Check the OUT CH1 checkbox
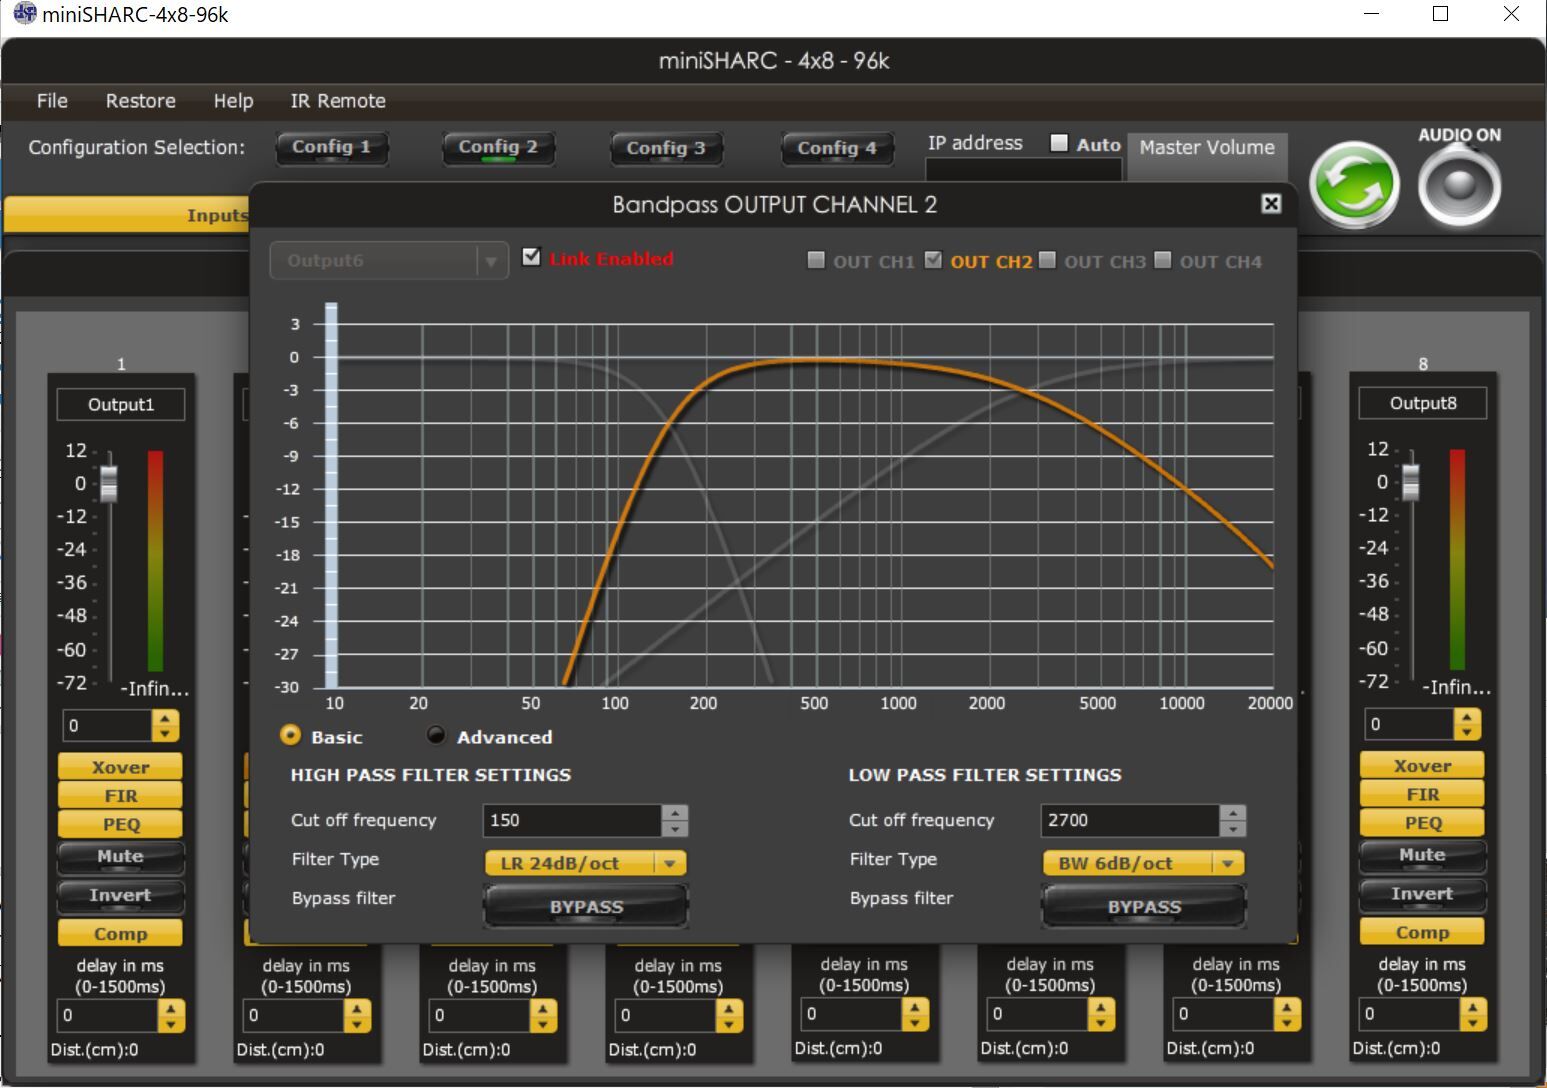The height and width of the screenshot is (1088, 1547). coord(816,260)
